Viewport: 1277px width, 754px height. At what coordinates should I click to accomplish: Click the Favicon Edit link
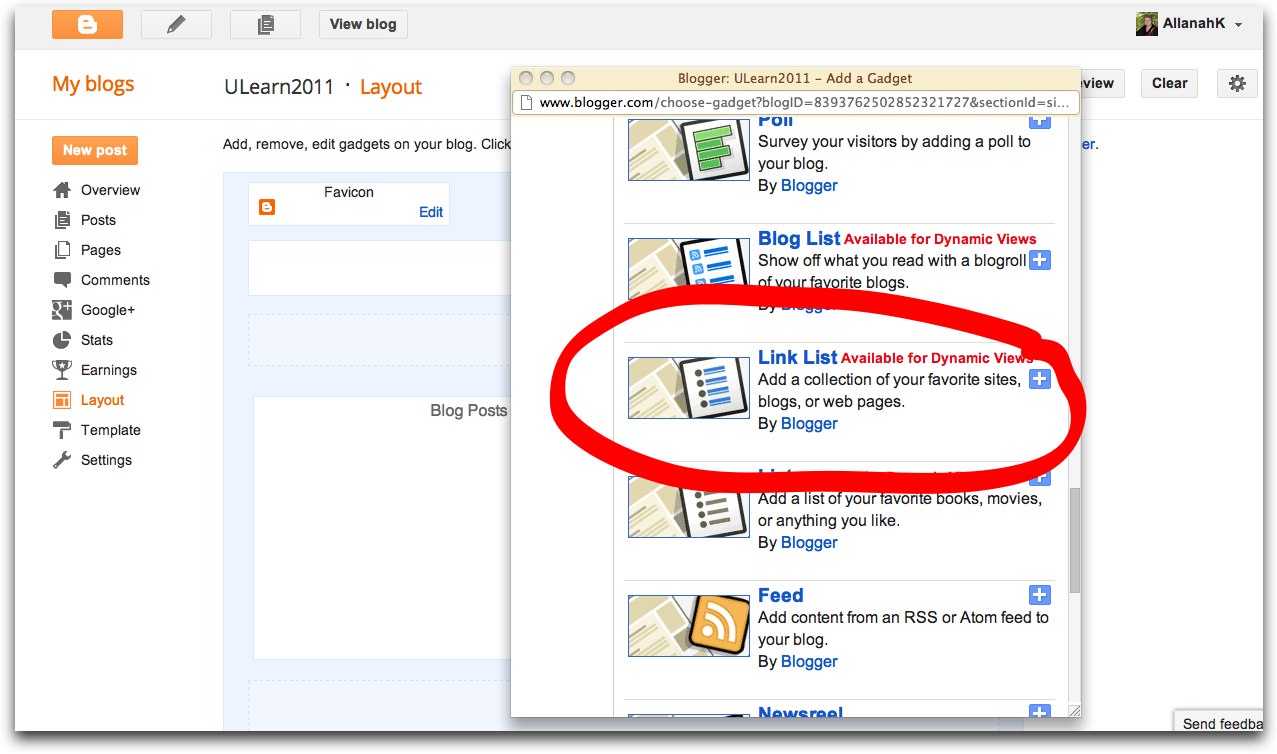click(431, 212)
